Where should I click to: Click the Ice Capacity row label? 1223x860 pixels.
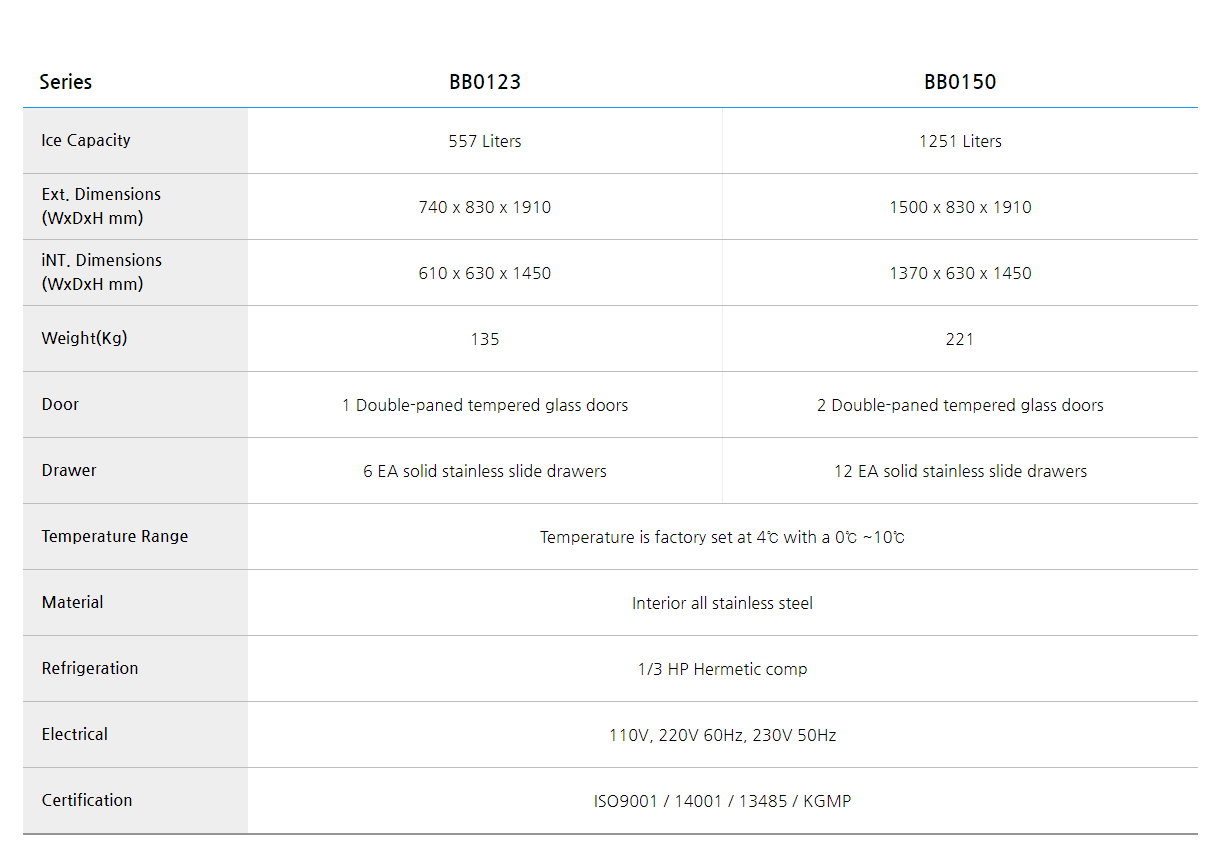(86, 141)
